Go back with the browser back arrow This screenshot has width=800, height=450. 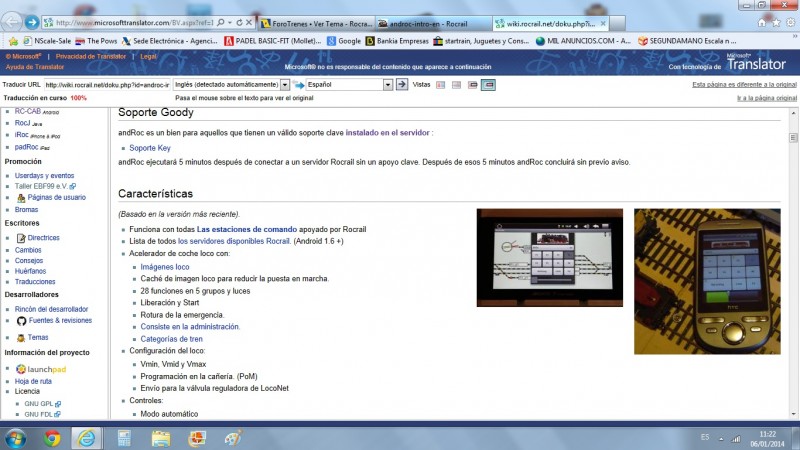11,22
